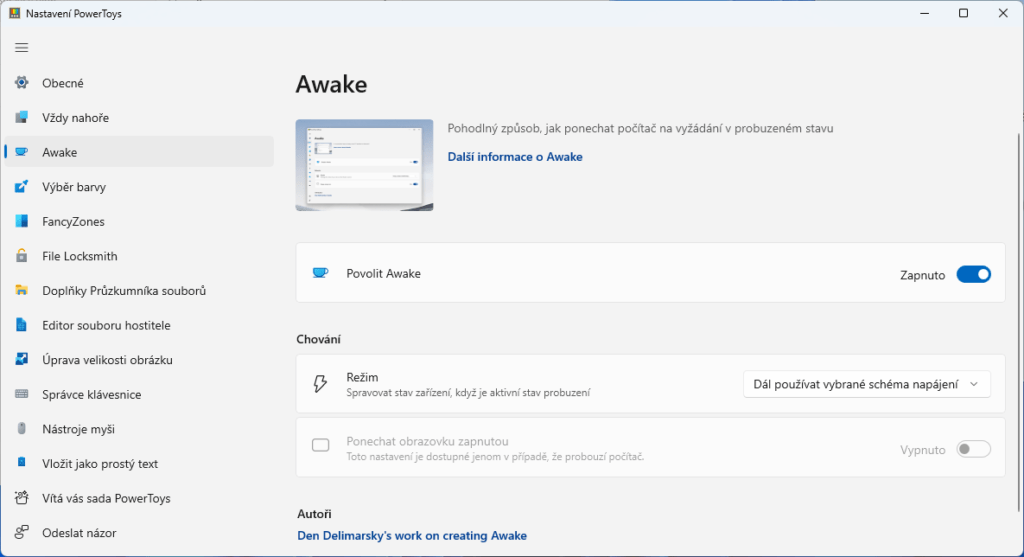Open the Nástroje myši mouse icon

(x=22, y=428)
